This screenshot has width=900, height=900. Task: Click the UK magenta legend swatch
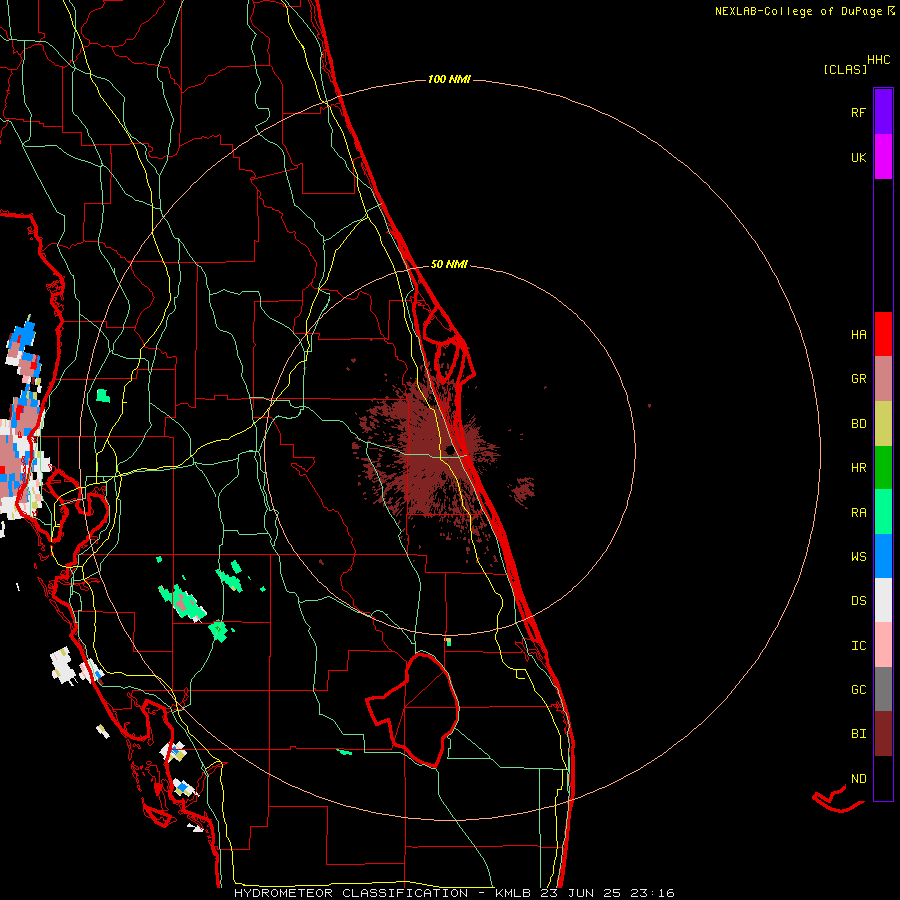click(883, 157)
